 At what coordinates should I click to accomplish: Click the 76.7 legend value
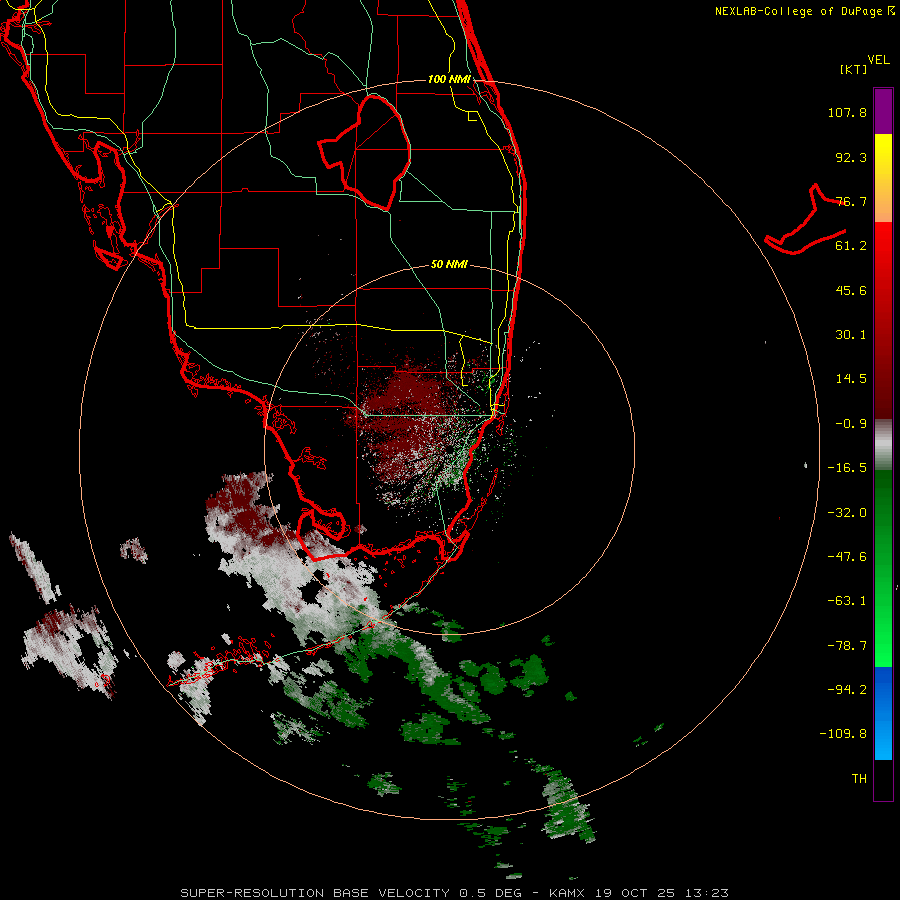click(851, 201)
